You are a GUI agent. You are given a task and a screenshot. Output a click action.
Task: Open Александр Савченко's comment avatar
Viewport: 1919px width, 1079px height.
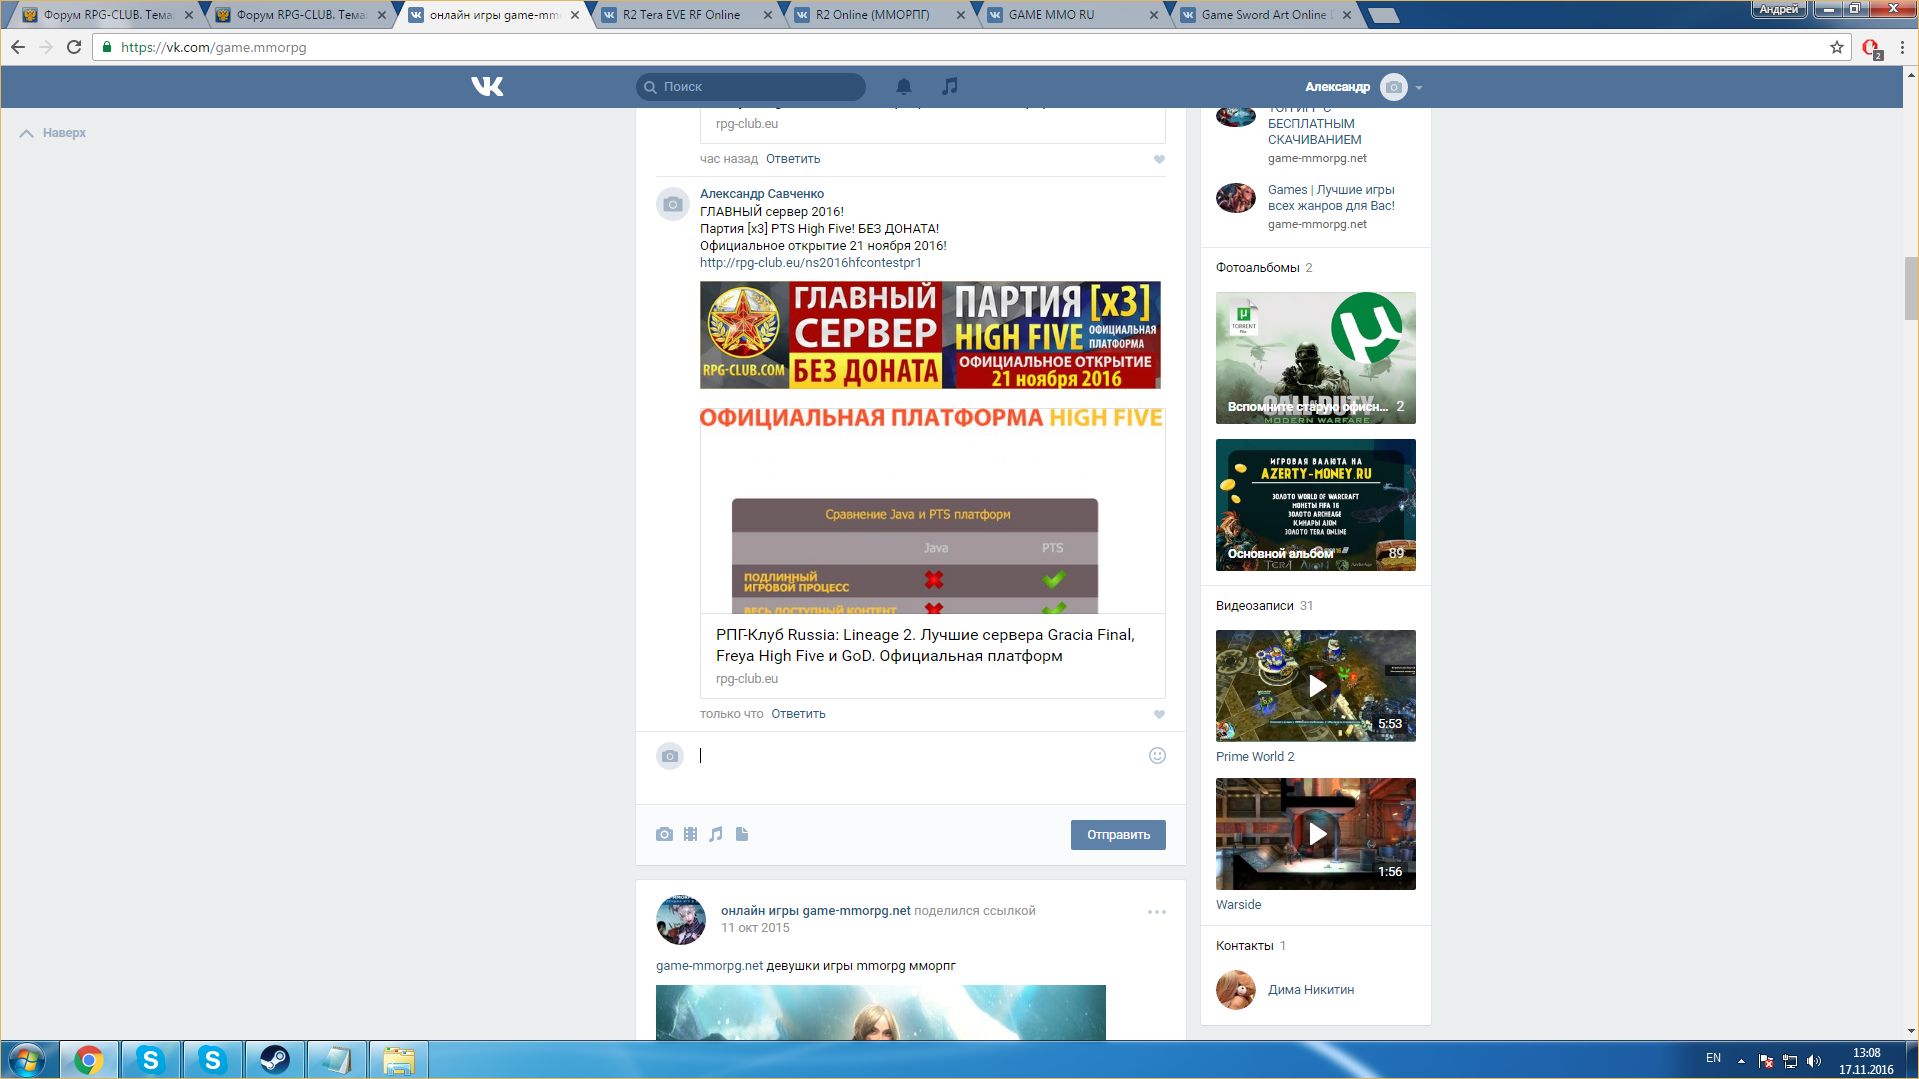pyautogui.click(x=673, y=204)
